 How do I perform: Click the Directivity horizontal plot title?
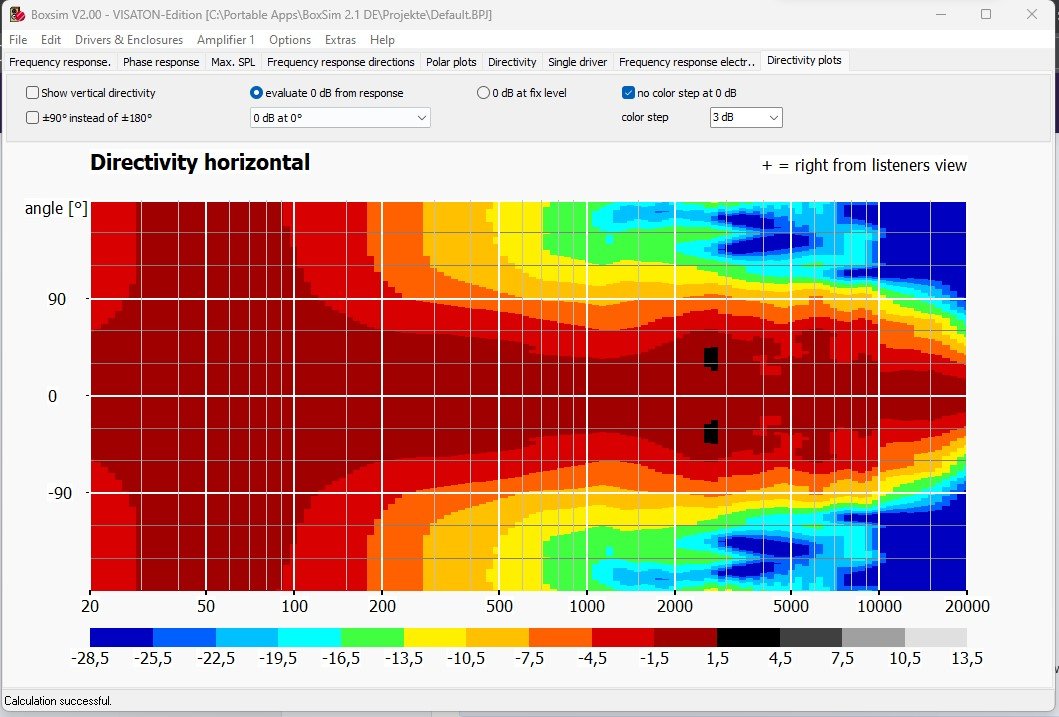pos(200,163)
